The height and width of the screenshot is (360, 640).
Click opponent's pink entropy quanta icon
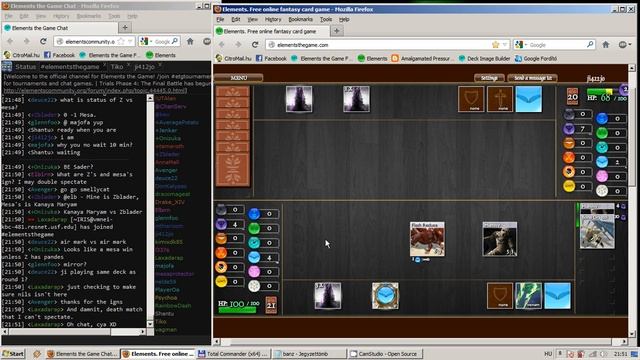[x=602, y=176]
